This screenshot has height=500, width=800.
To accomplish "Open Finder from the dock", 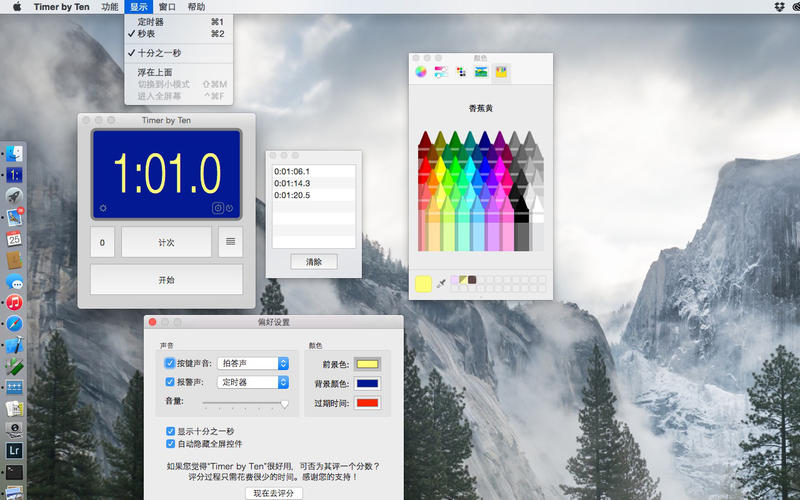I will (14, 154).
